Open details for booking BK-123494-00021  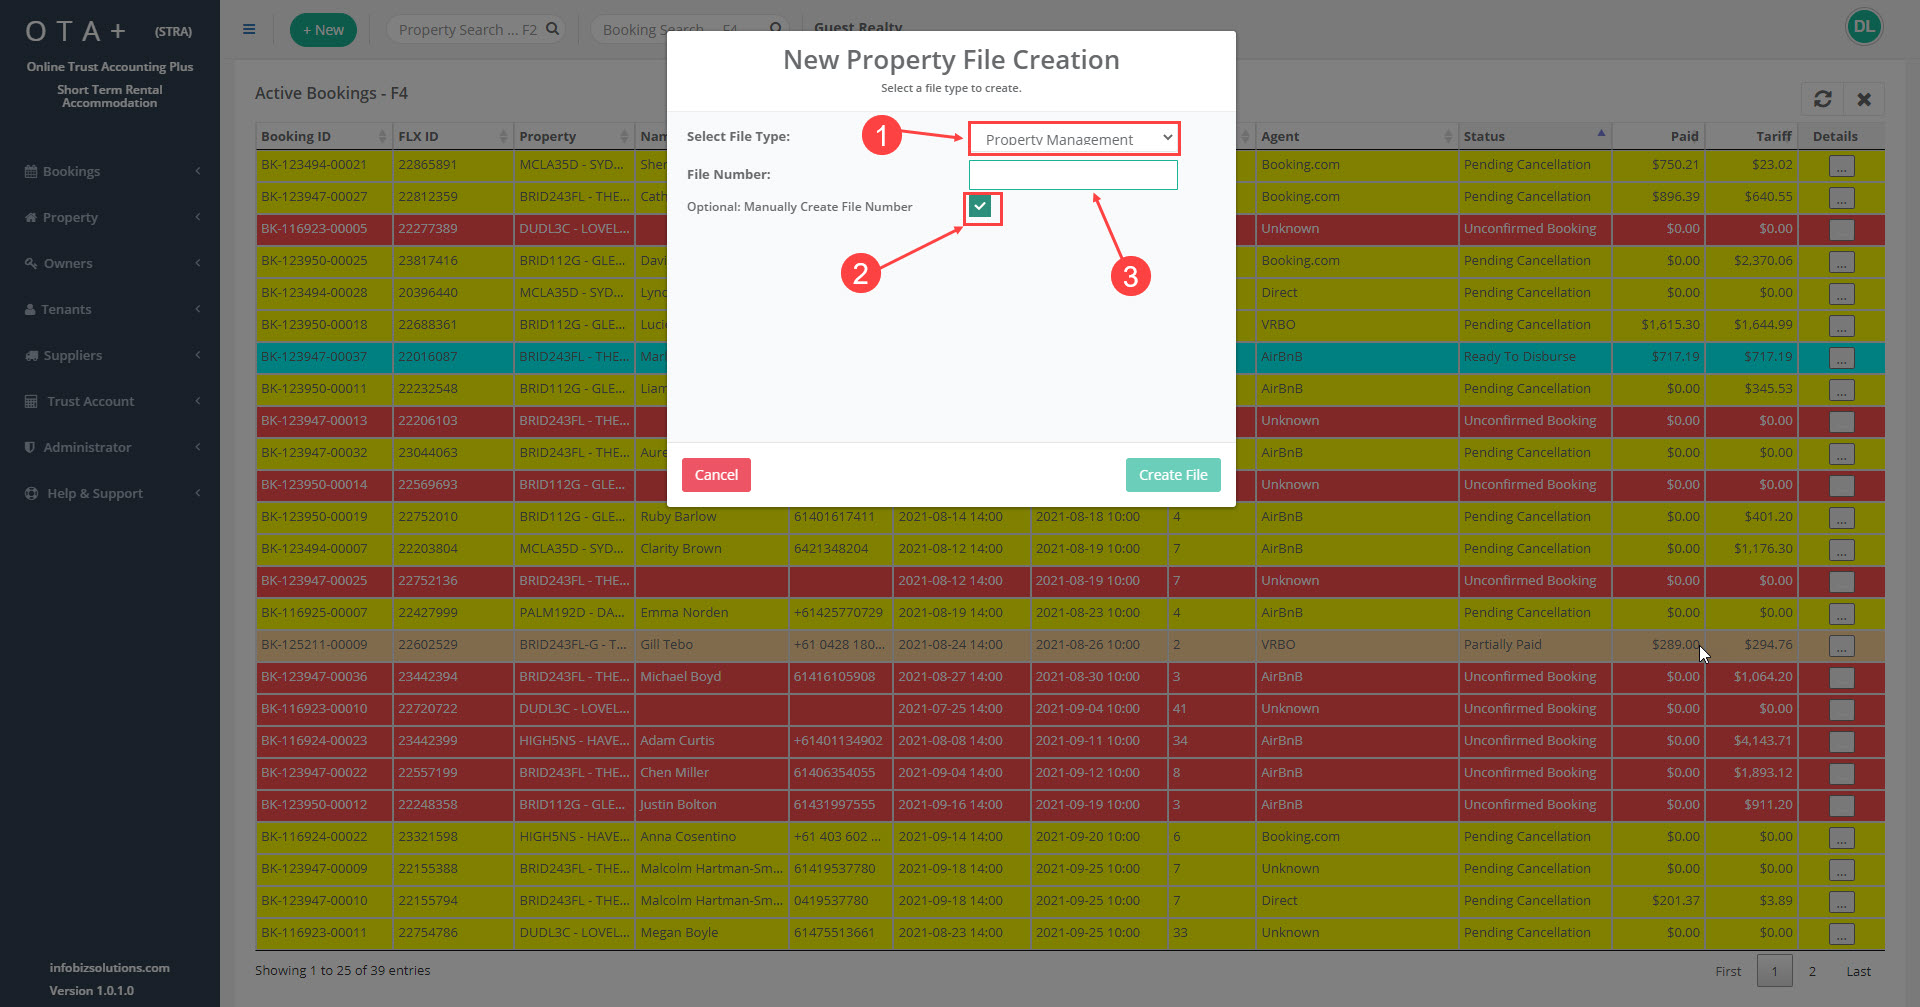click(x=1841, y=166)
